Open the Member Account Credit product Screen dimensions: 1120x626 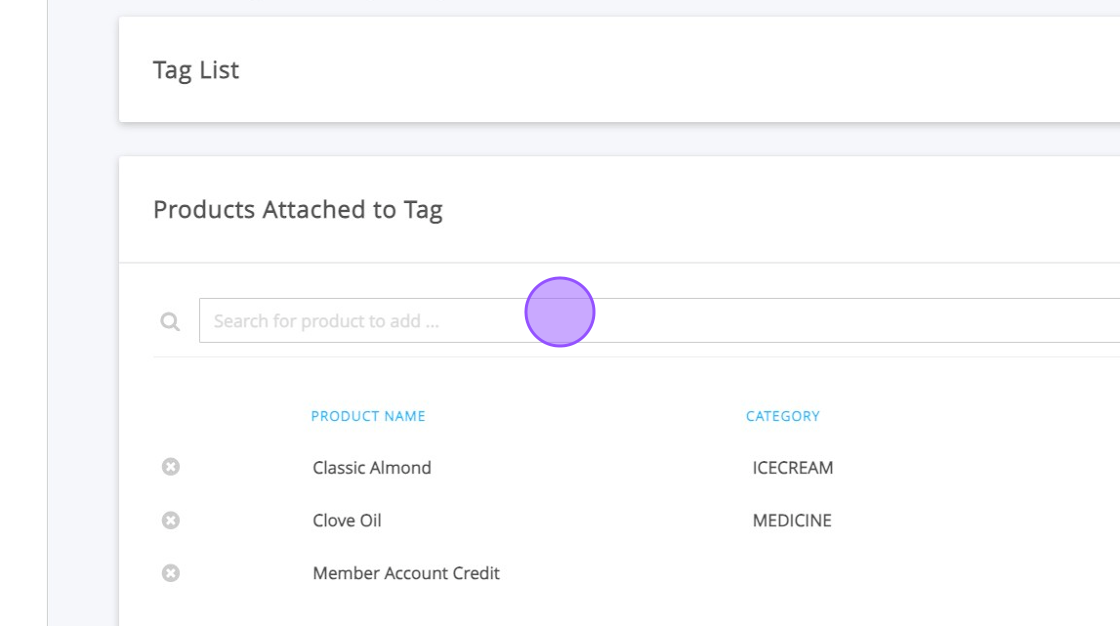[406, 574]
